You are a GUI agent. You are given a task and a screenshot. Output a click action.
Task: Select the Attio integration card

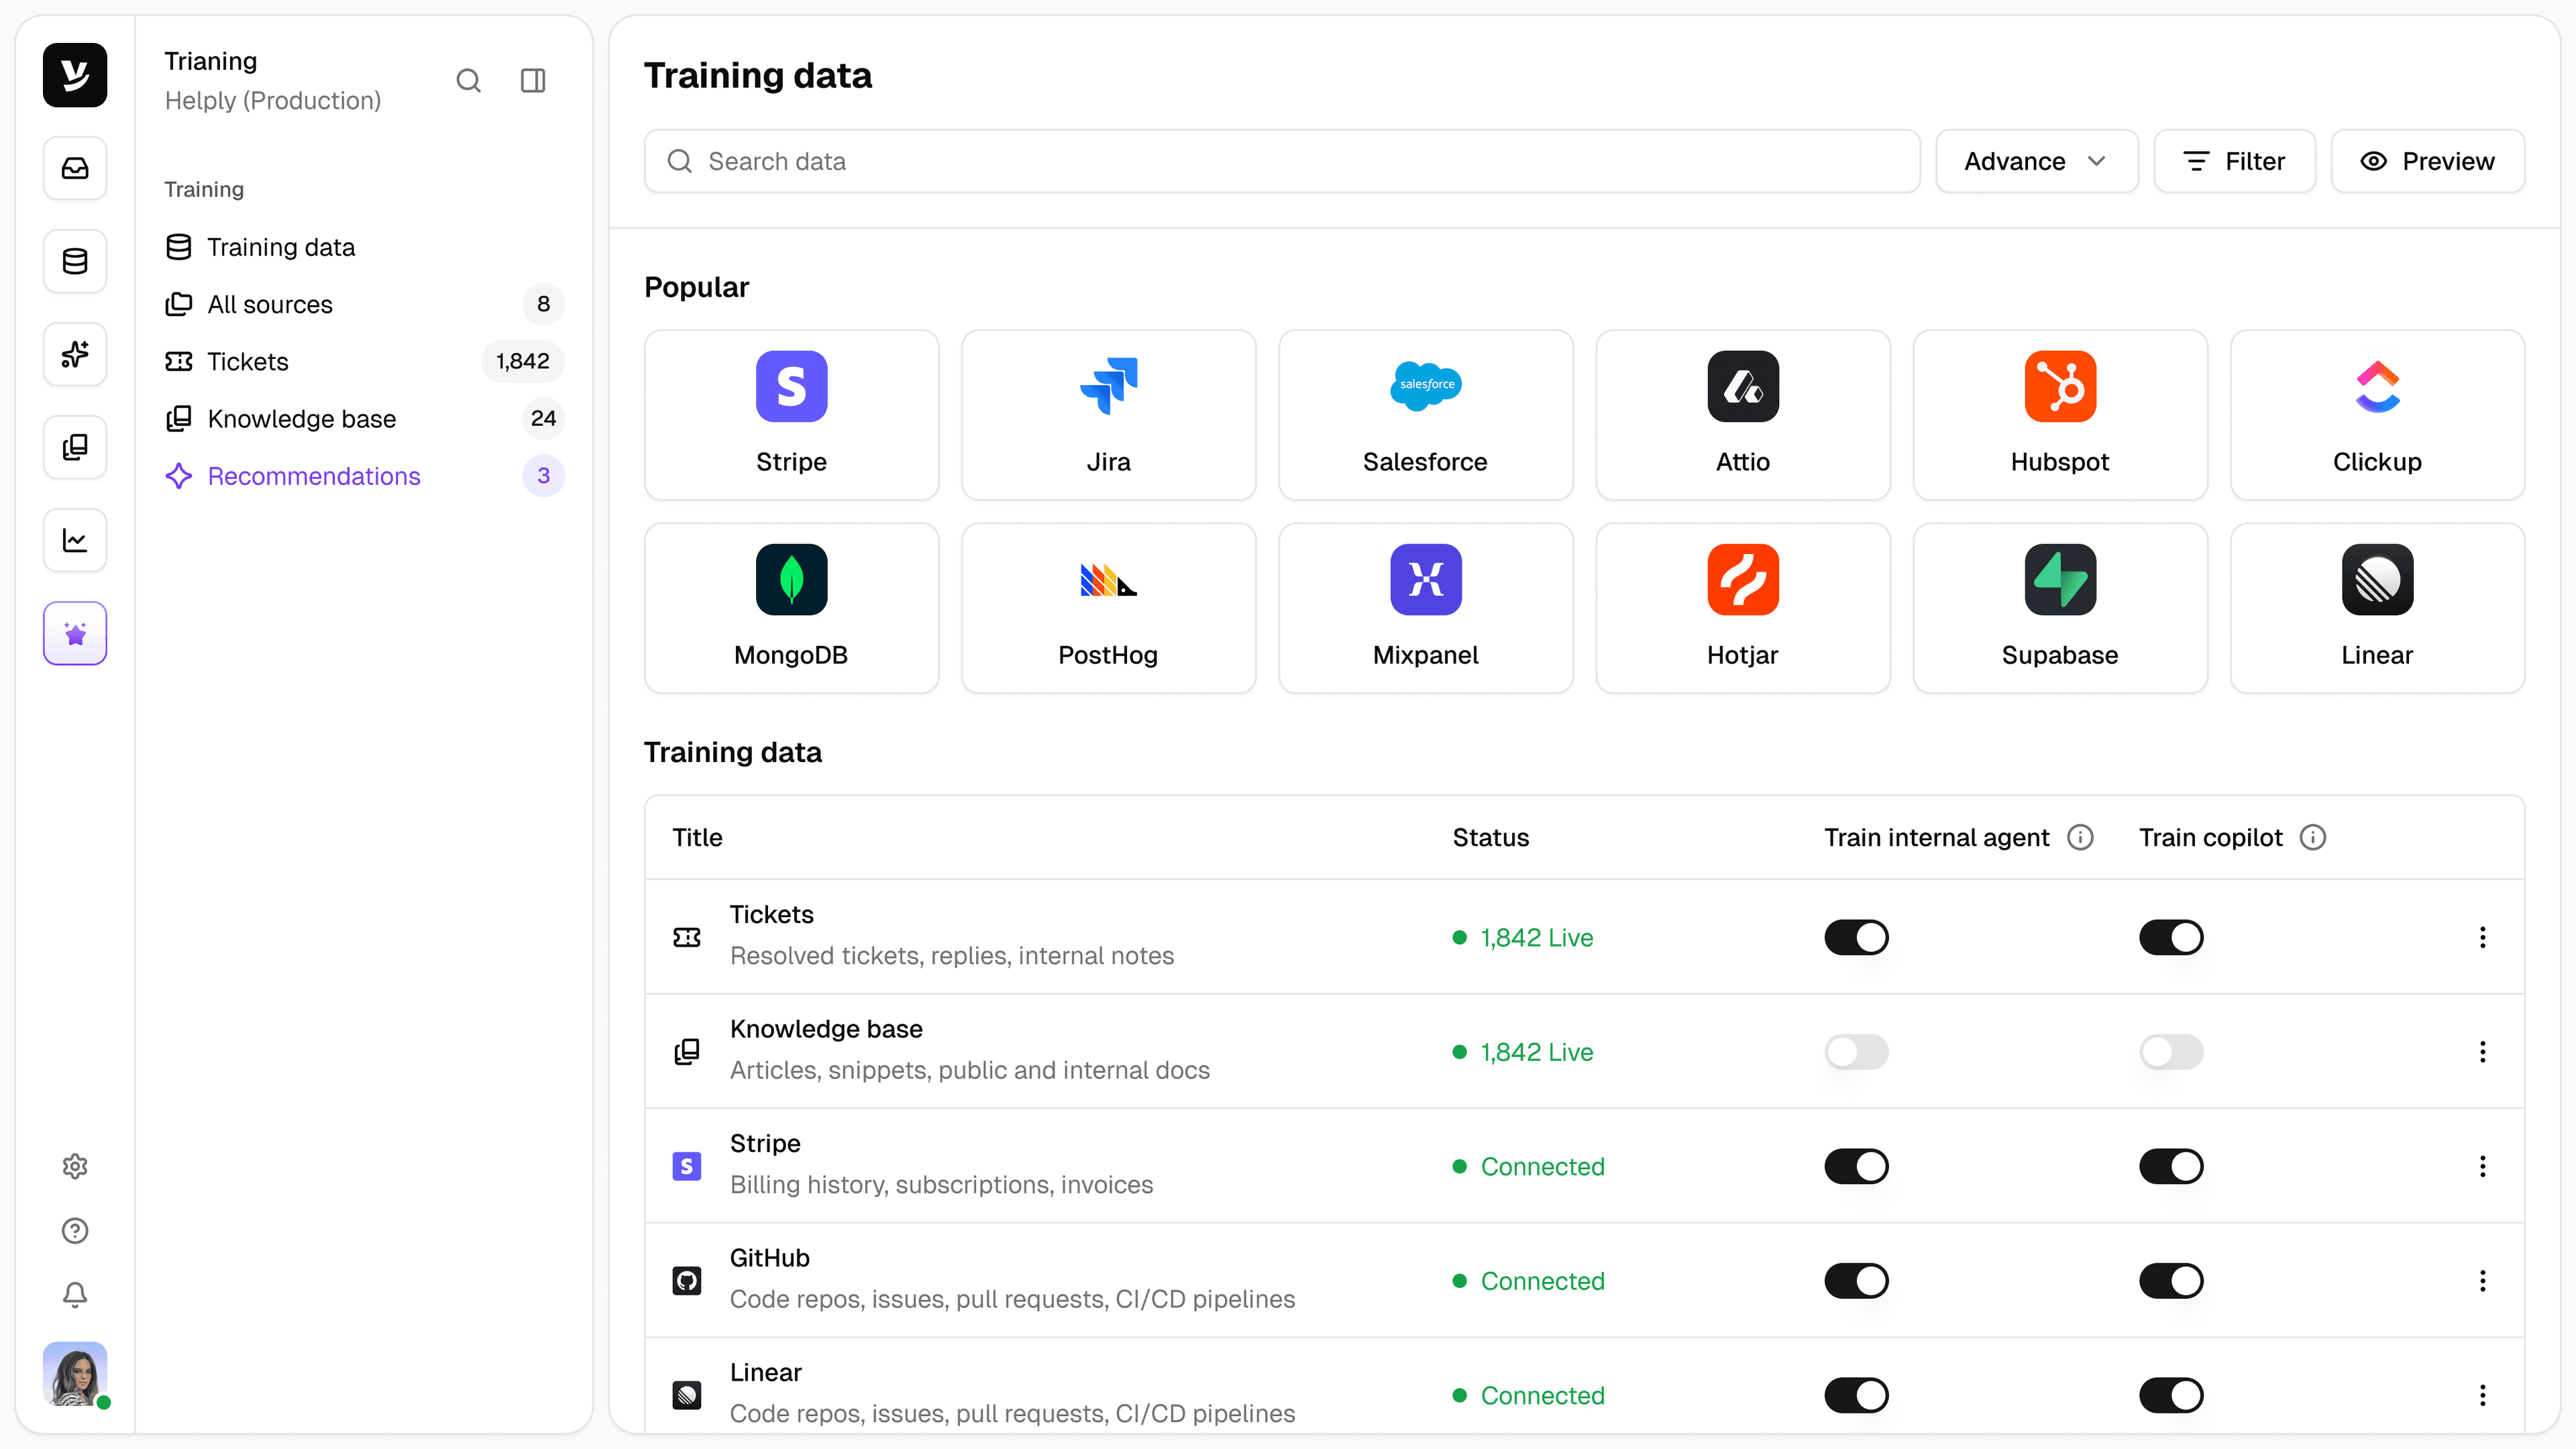[x=1743, y=415]
